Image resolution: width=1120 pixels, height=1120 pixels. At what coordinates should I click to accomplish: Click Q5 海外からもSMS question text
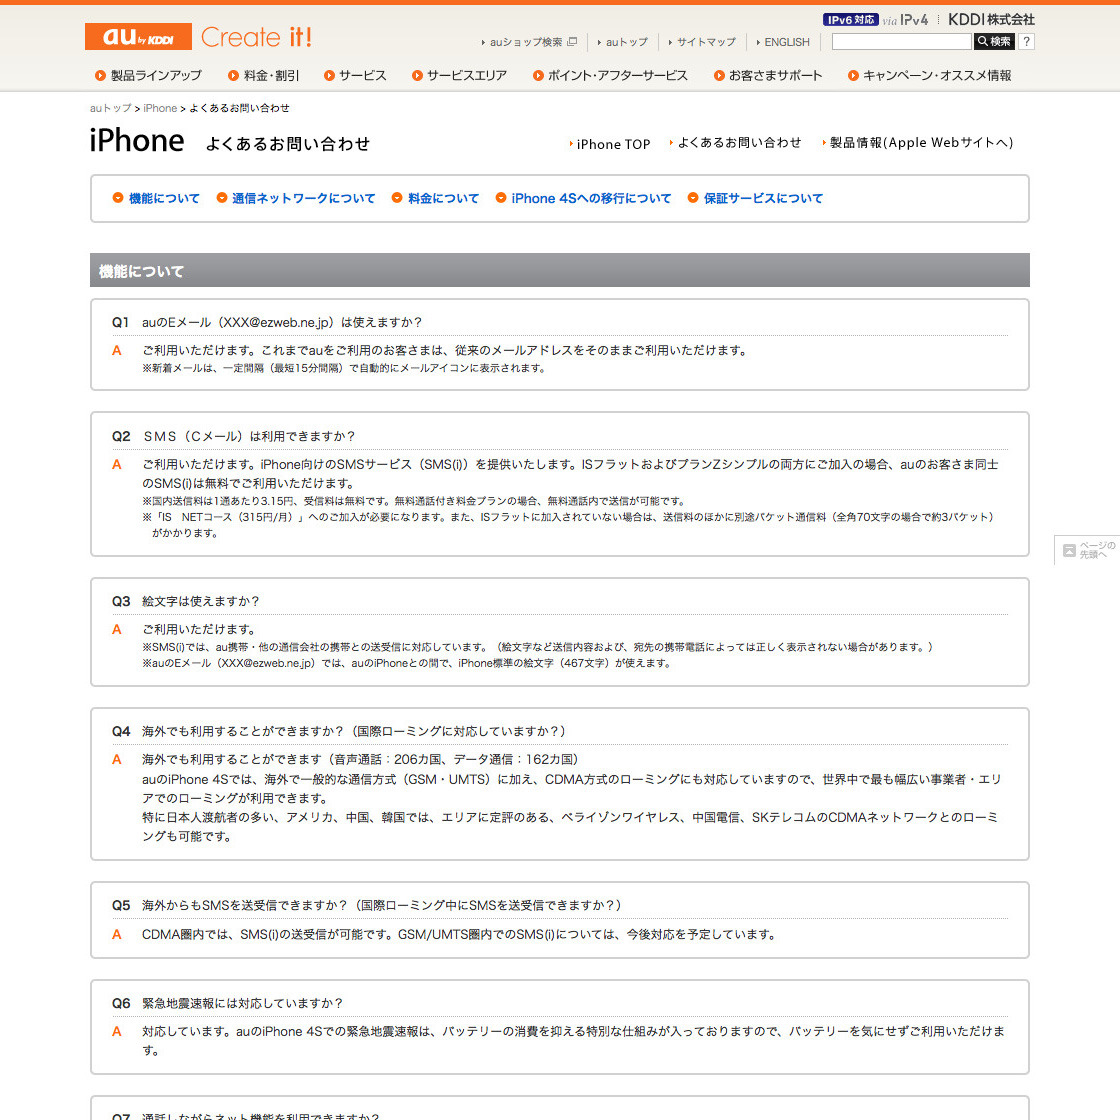pyautogui.click(x=381, y=906)
